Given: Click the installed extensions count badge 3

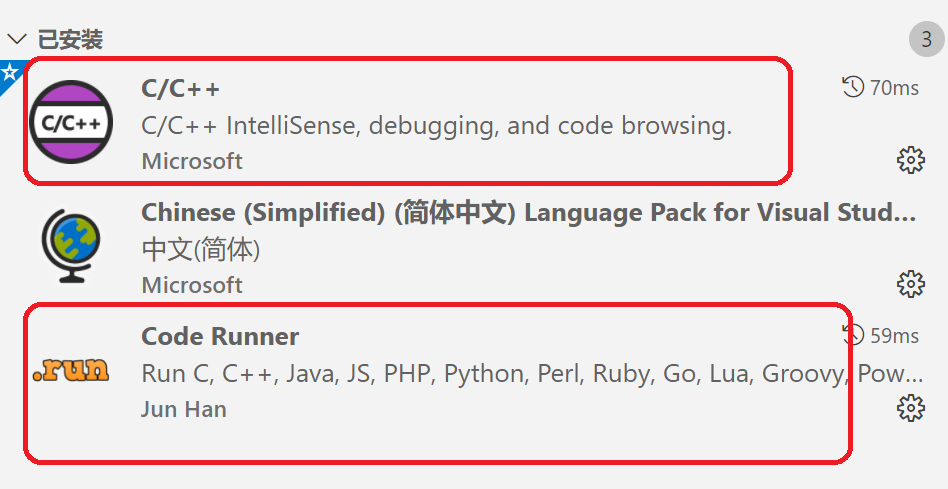Looking at the screenshot, I should point(926,40).
